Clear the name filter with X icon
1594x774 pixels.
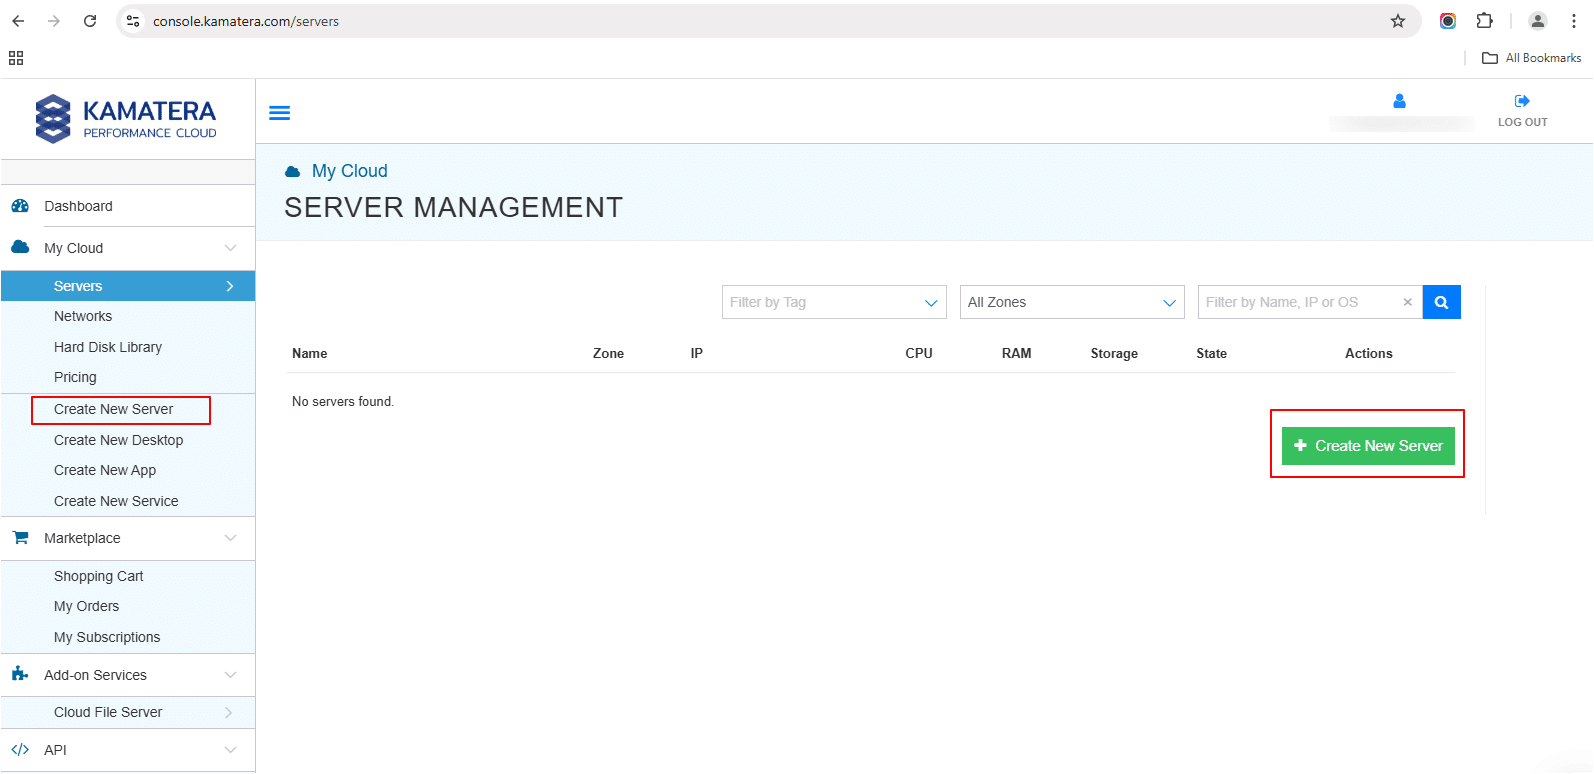tap(1407, 302)
